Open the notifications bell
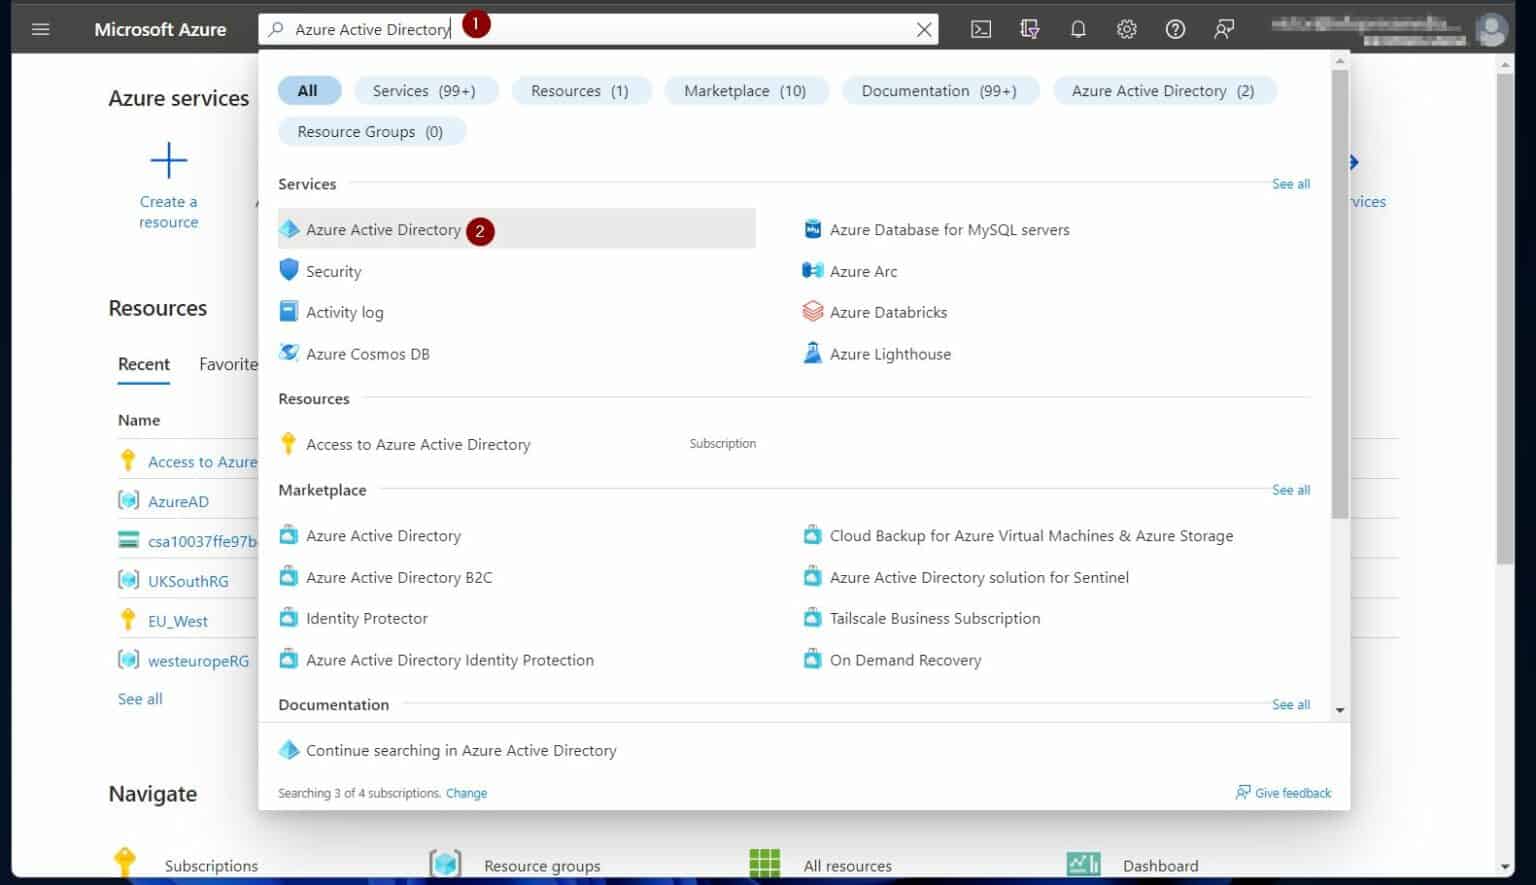 [x=1078, y=29]
